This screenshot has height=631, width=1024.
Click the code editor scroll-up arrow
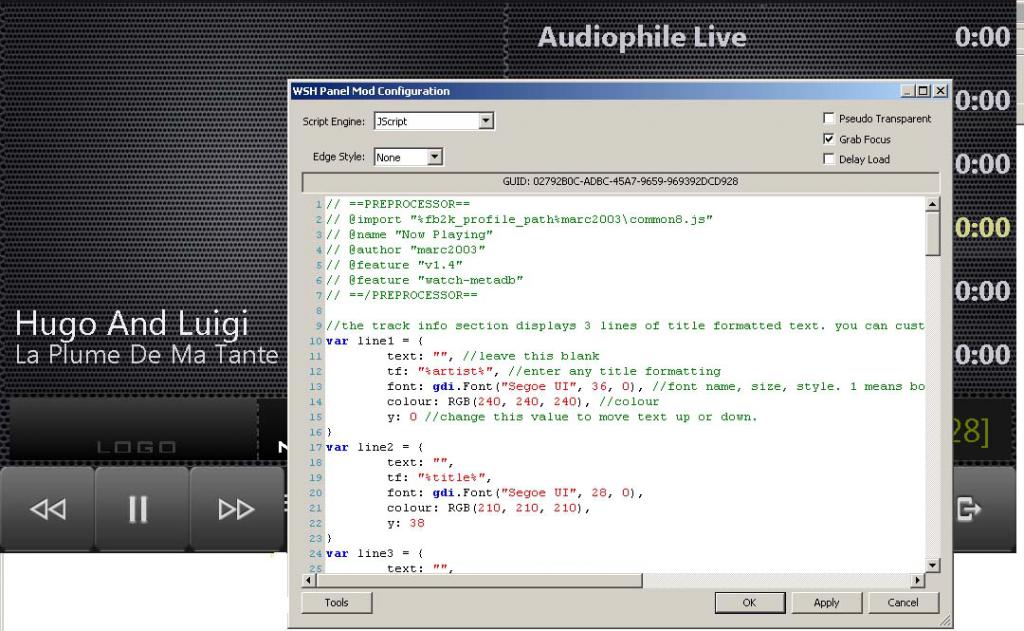point(932,204)
